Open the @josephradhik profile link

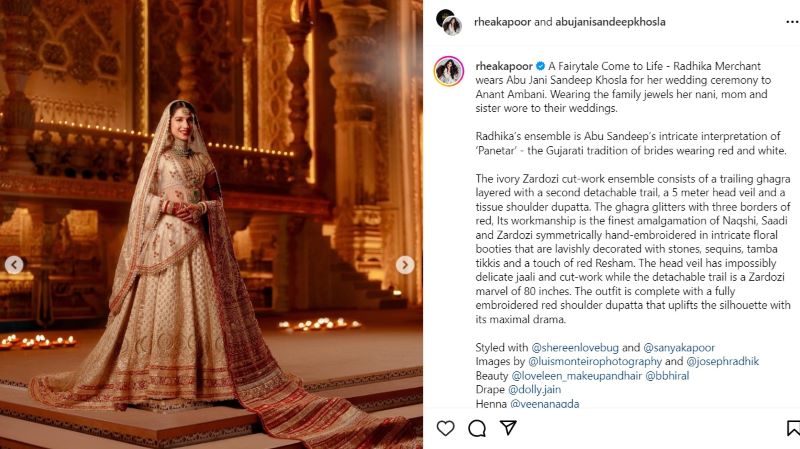[722, 361]
